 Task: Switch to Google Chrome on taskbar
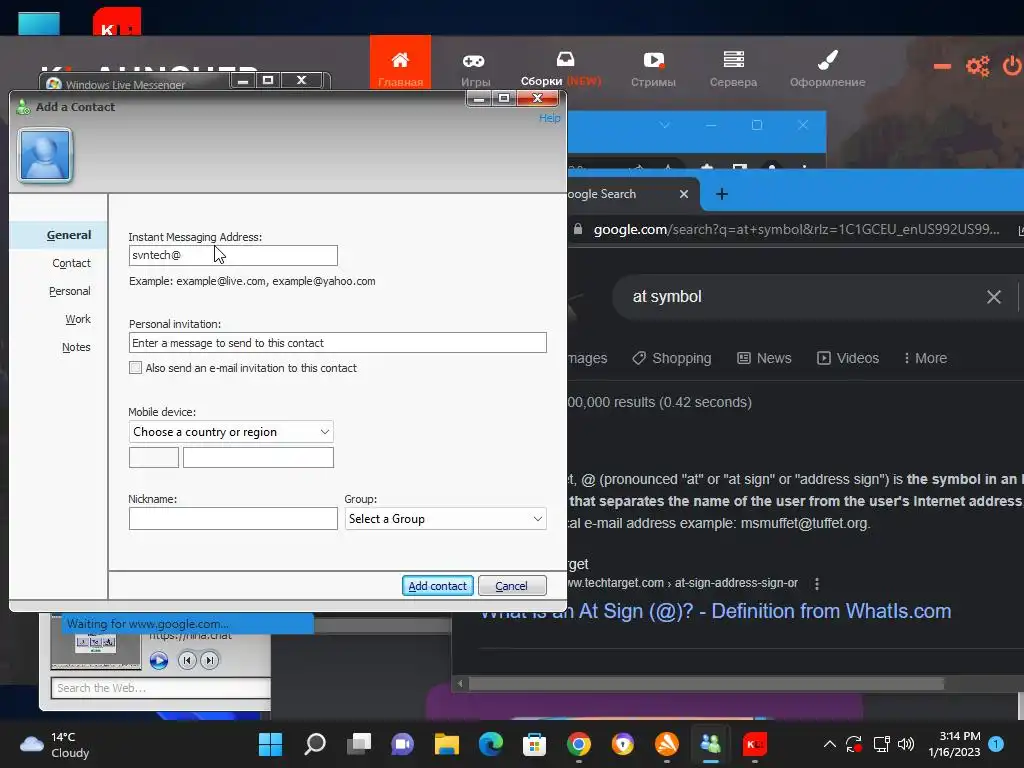click(x=579, y=744)
